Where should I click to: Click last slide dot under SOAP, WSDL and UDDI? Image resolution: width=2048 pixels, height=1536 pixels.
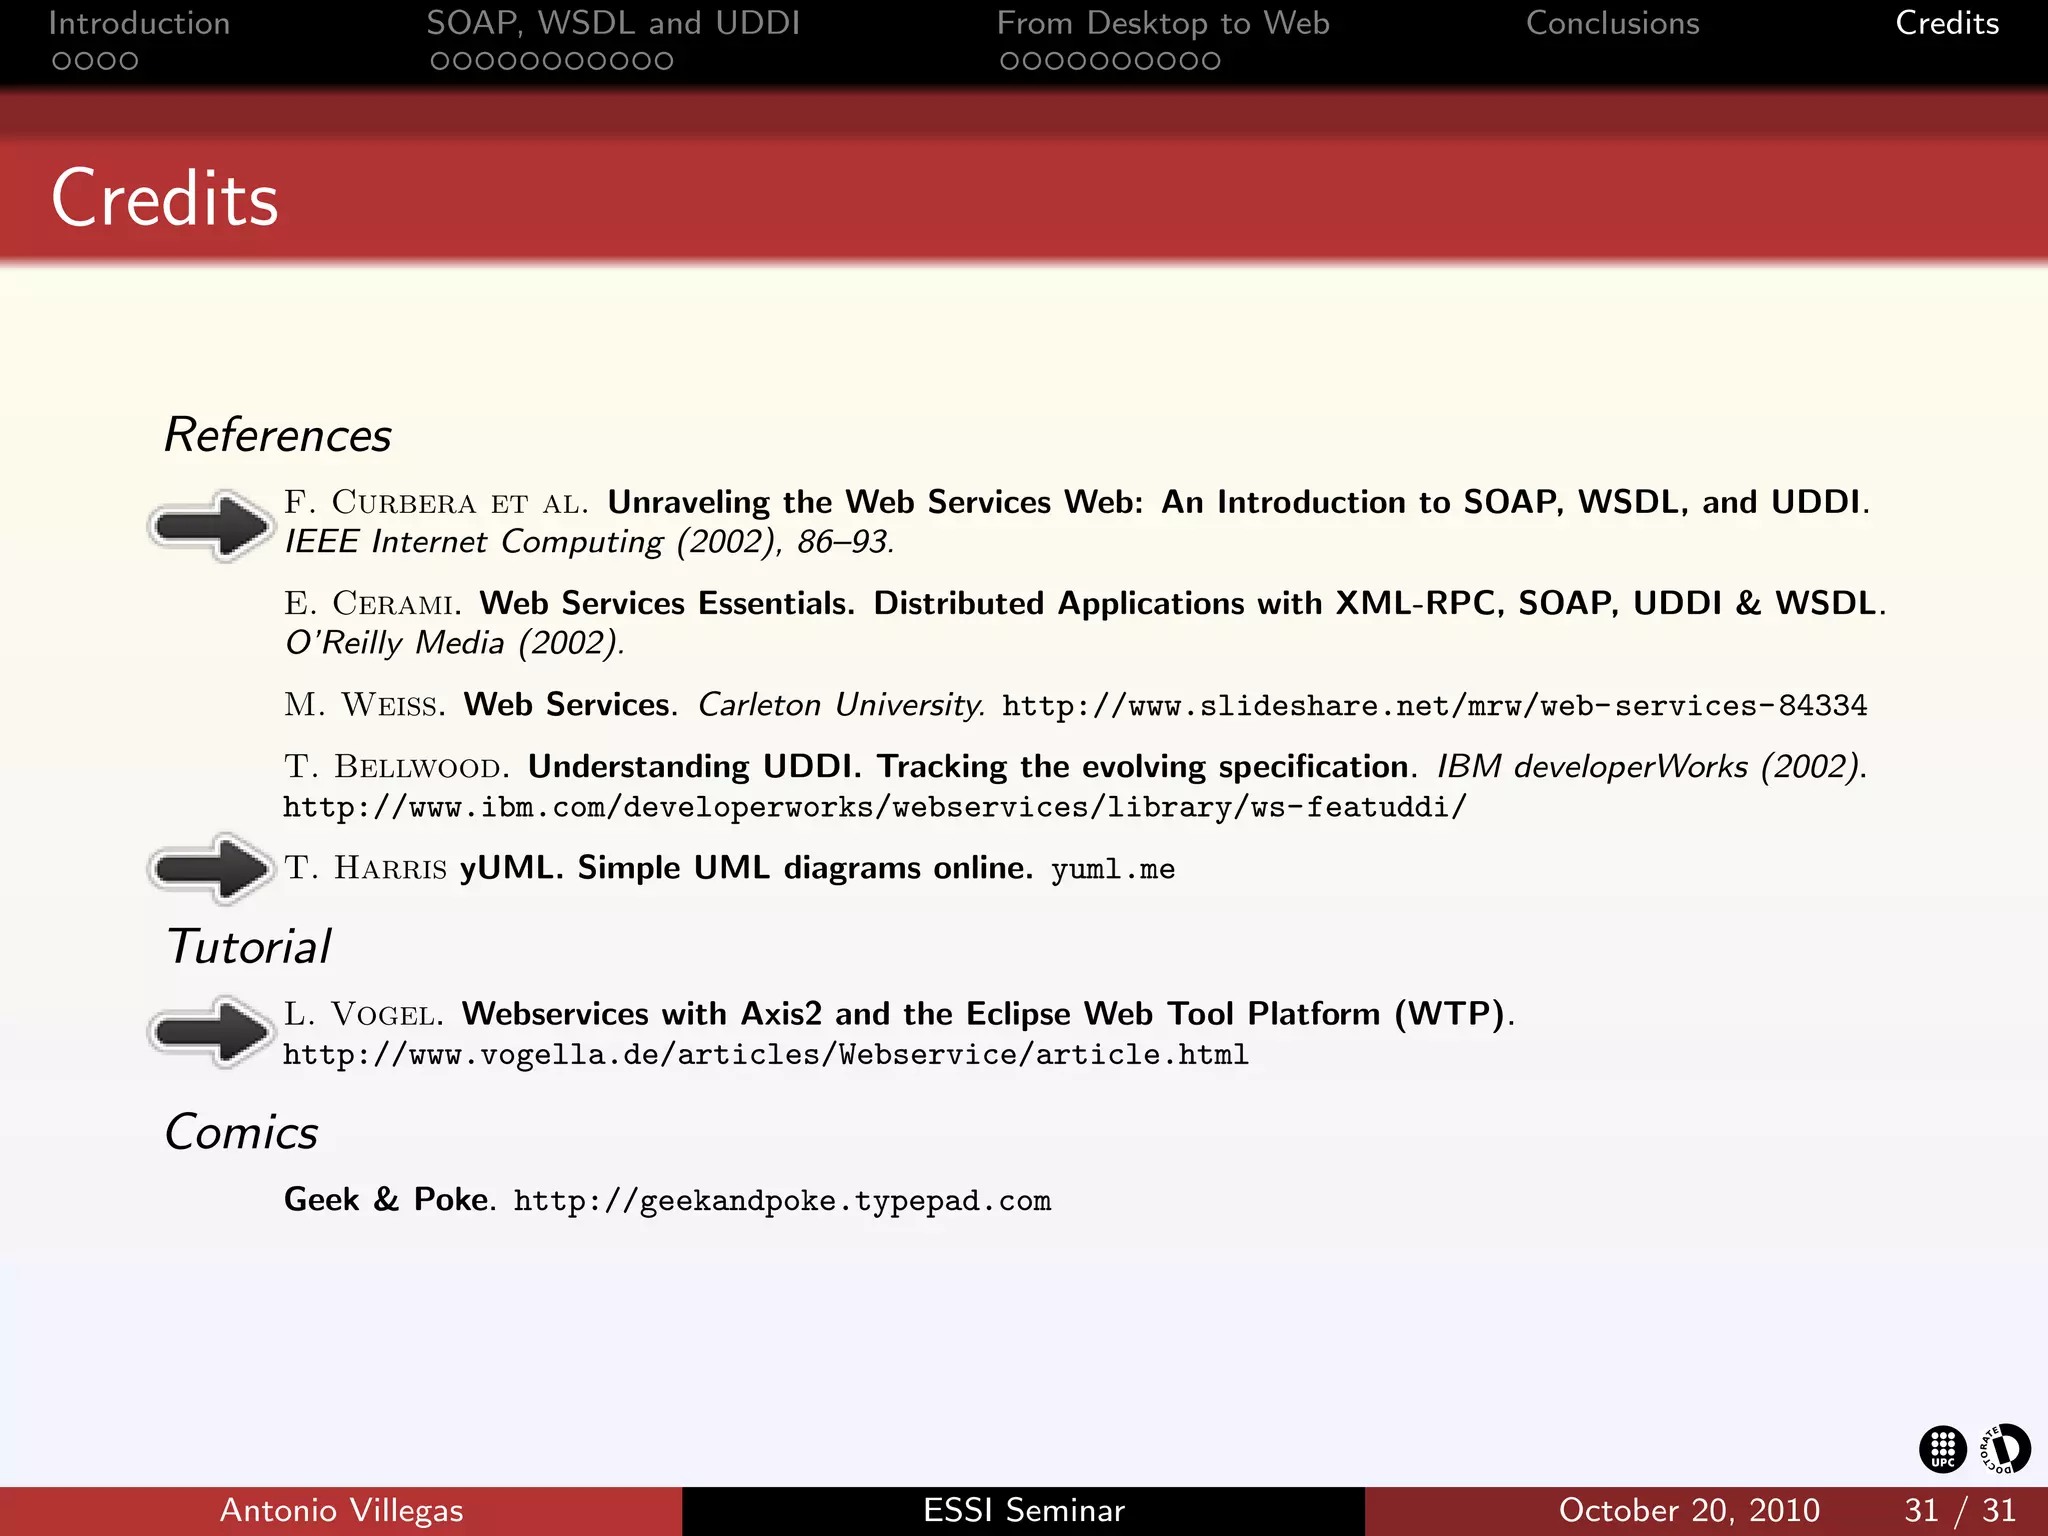(x=663, y=61)
